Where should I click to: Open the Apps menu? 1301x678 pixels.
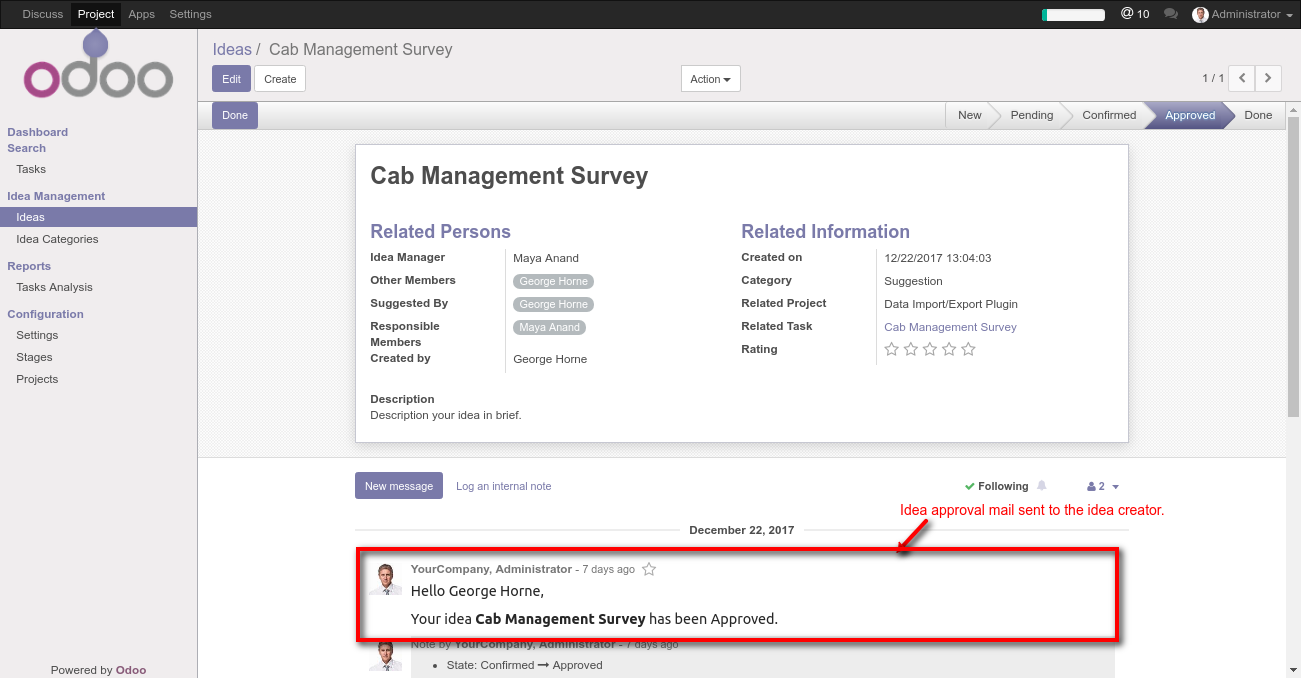click(x=142, y=14)
